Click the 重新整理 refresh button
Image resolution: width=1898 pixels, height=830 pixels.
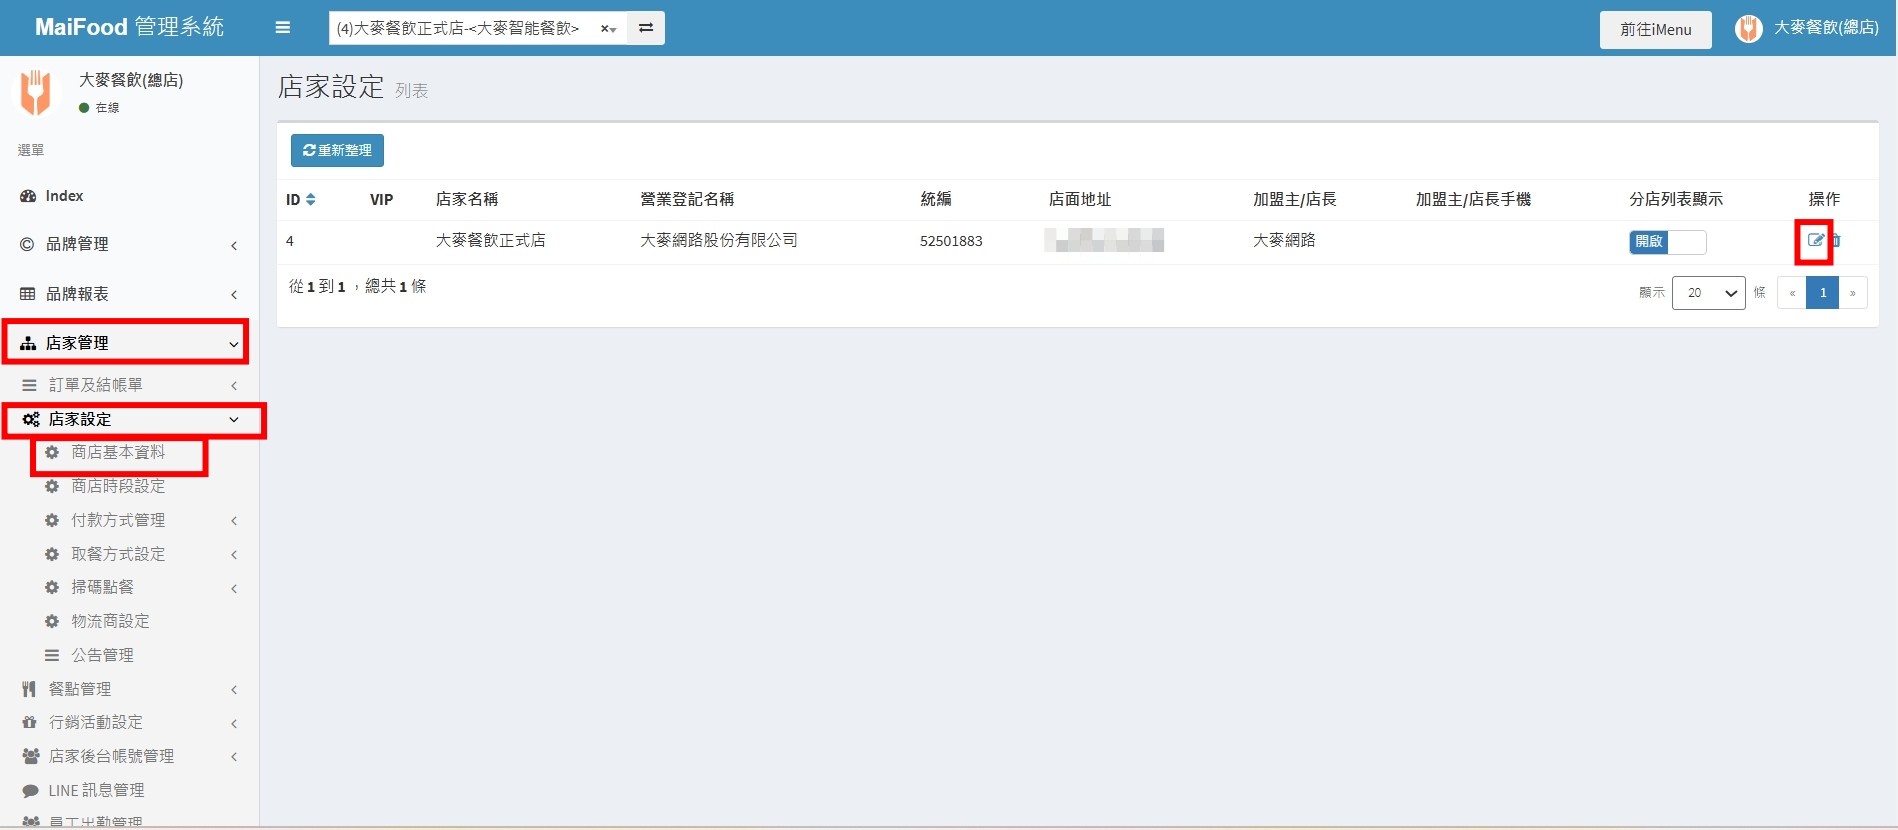(x=337, y=150)
